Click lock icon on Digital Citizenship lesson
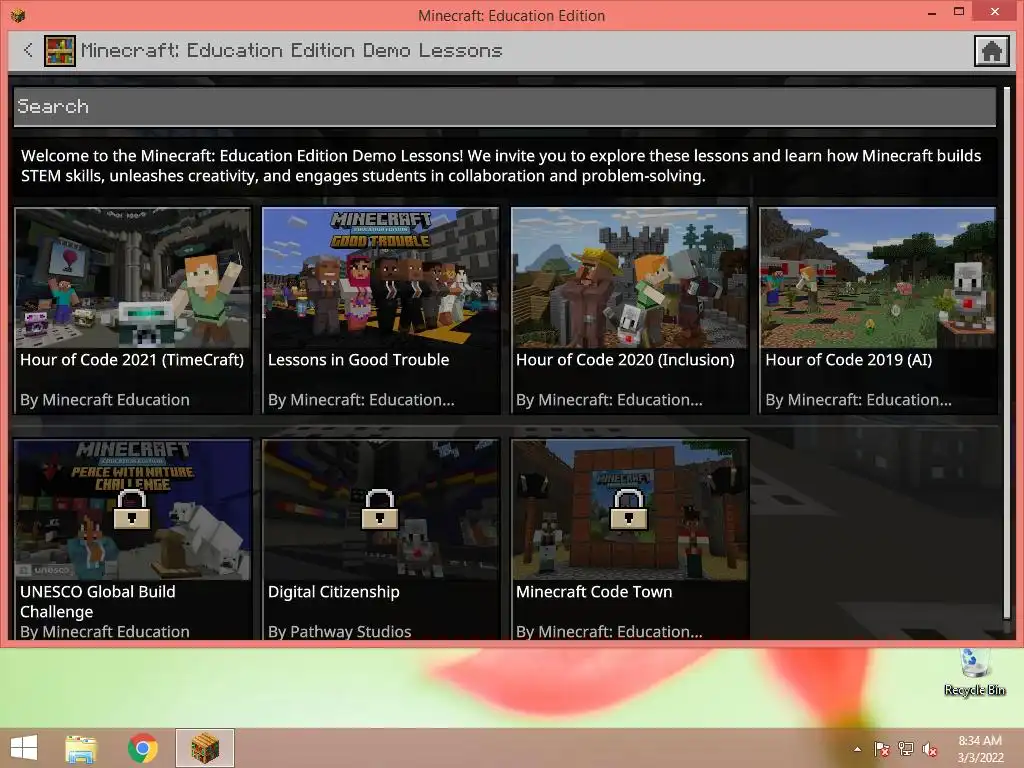This screenshot has height=768, width=1024. (x=380, y=509)
